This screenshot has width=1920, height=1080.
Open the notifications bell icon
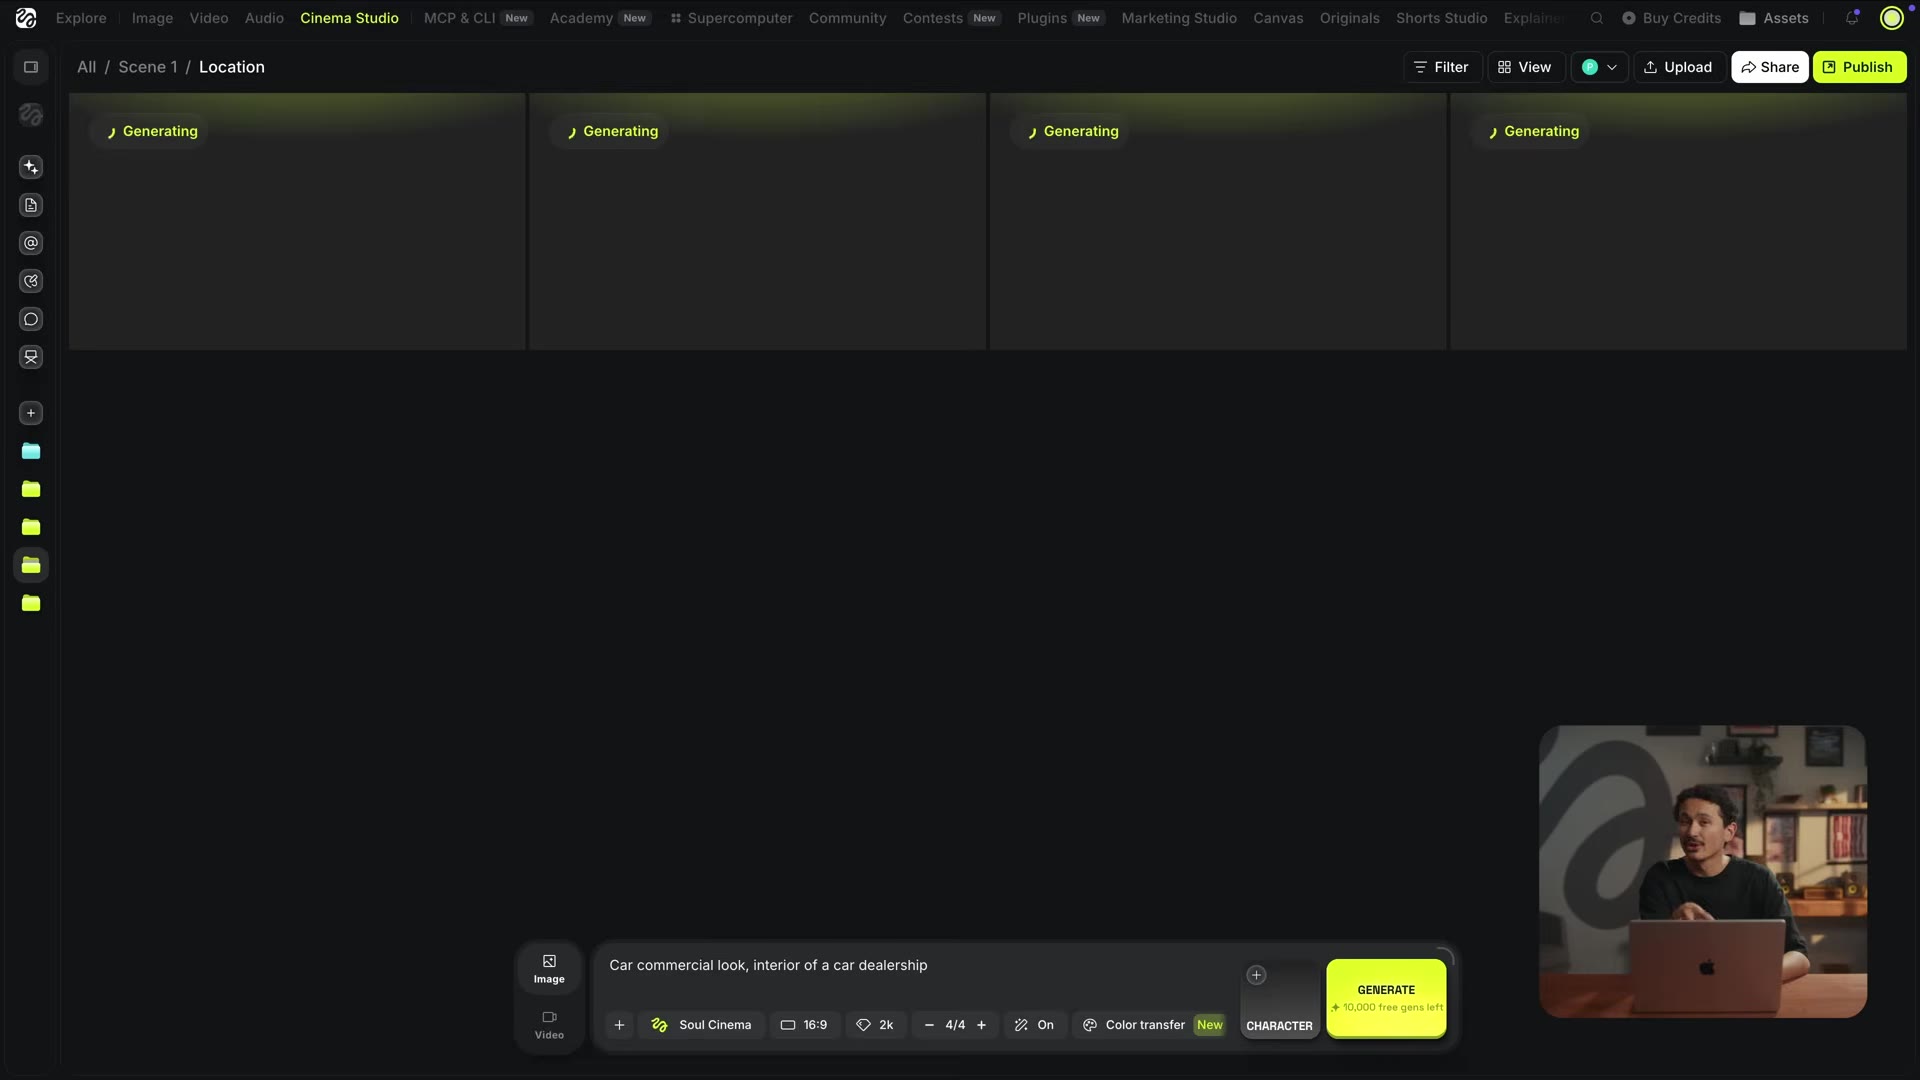(1851, 18)
